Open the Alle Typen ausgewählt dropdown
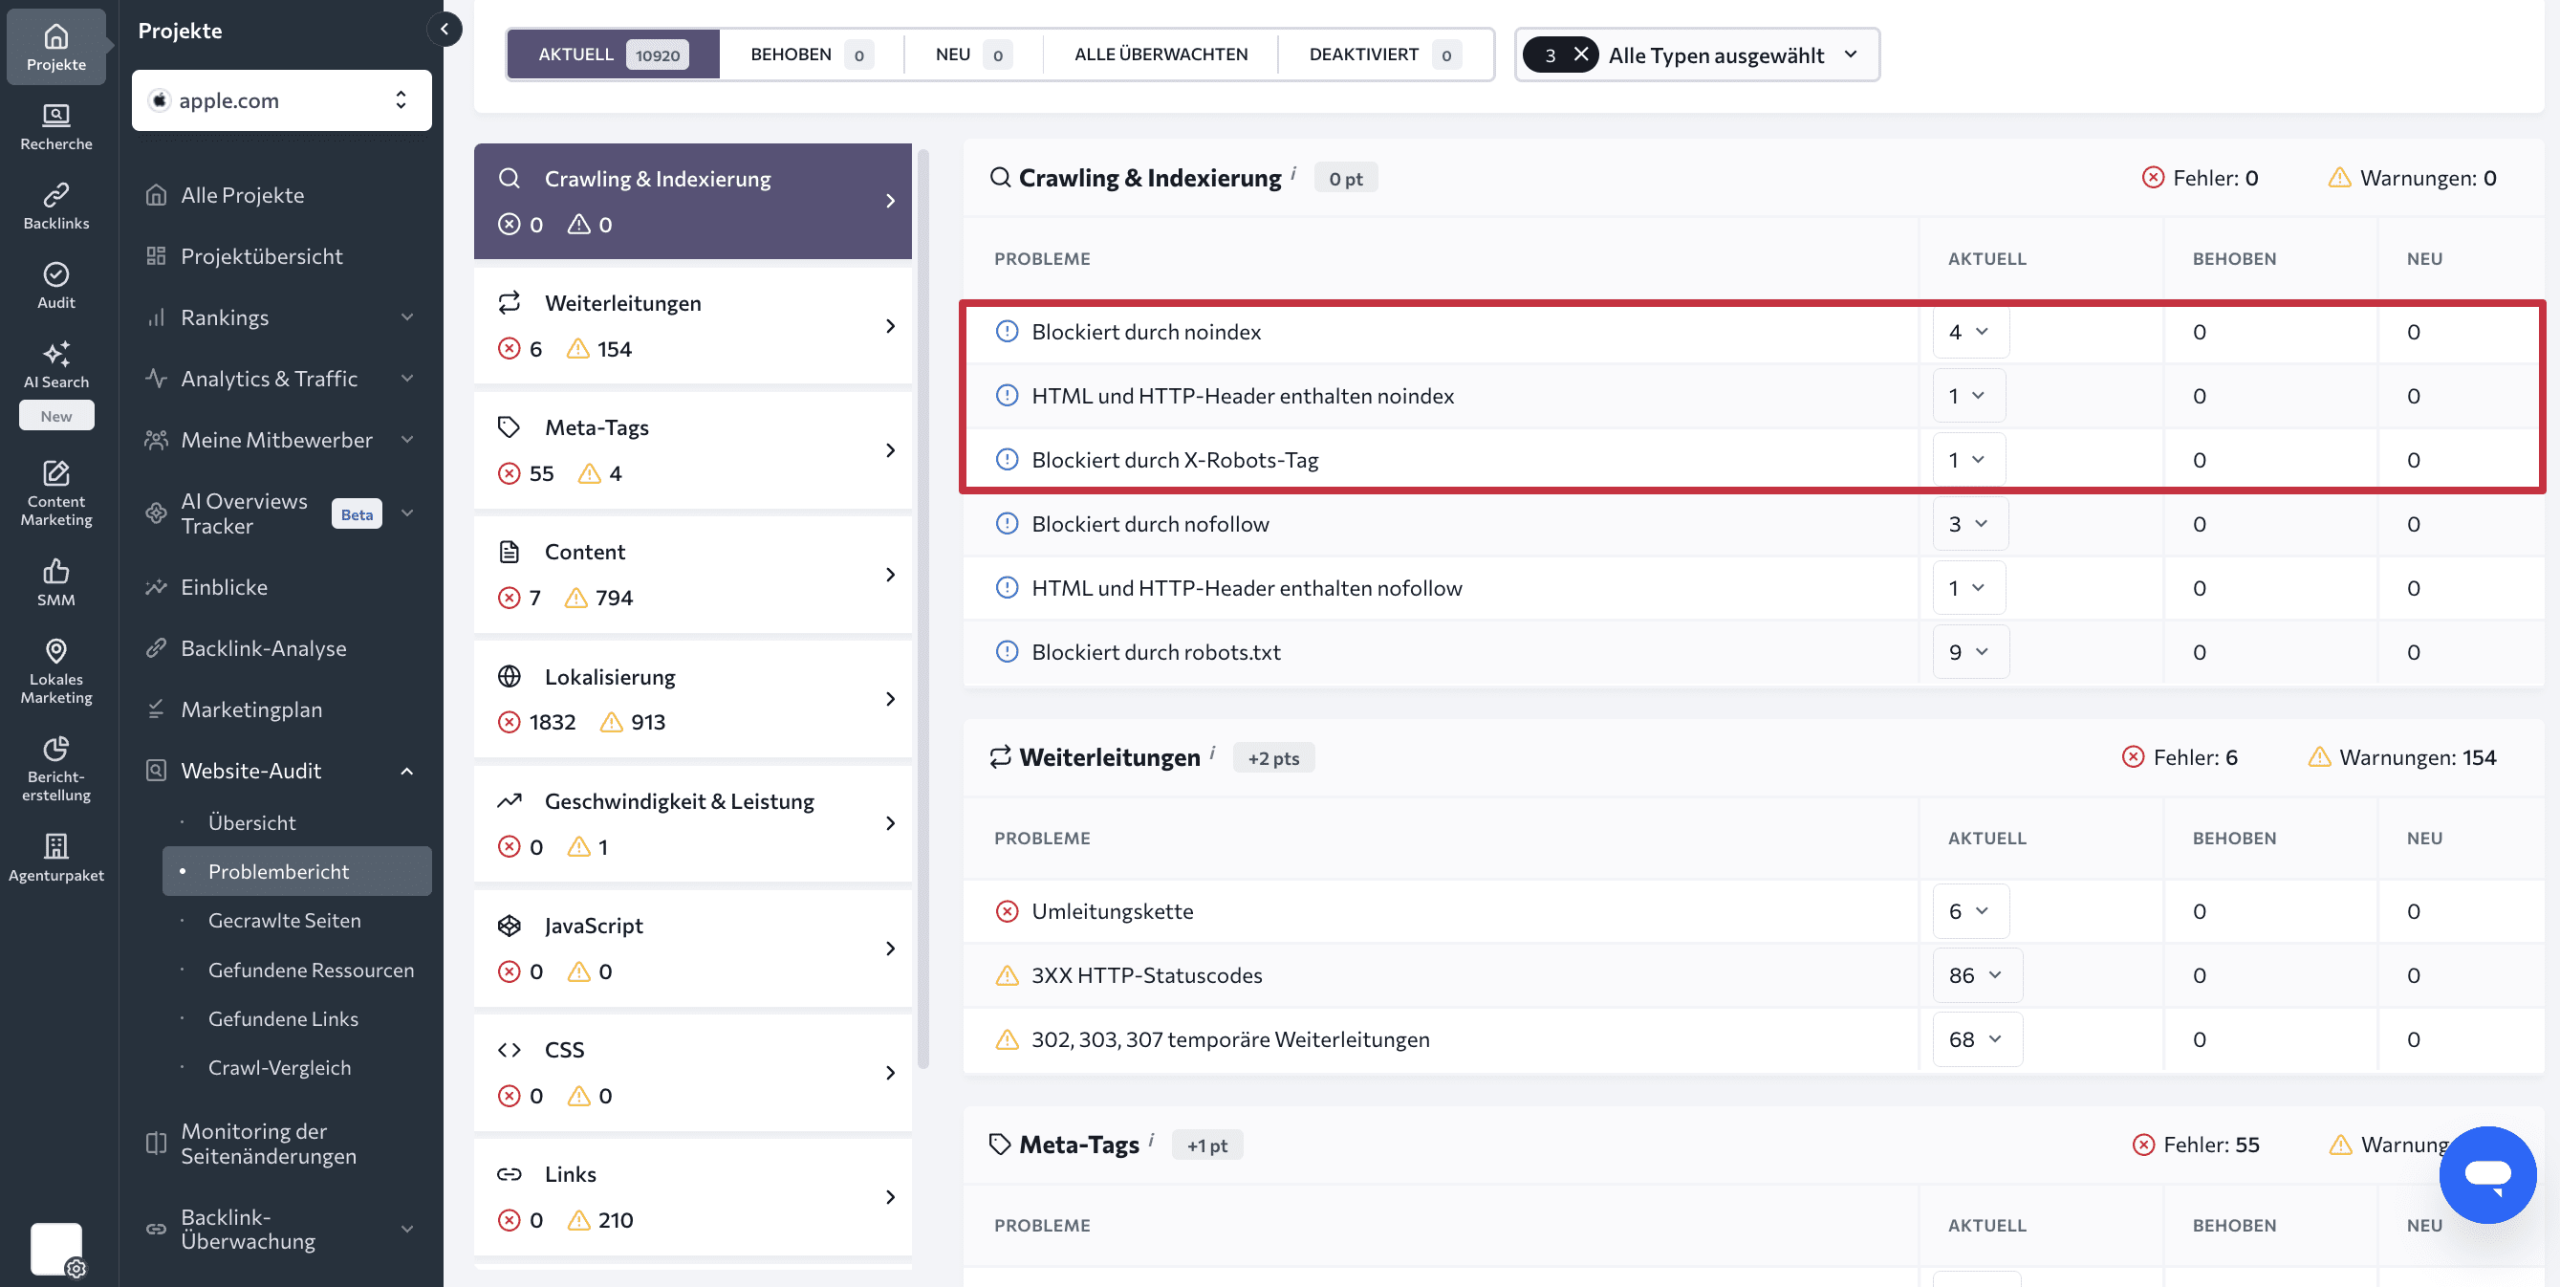 [1697, 55]
